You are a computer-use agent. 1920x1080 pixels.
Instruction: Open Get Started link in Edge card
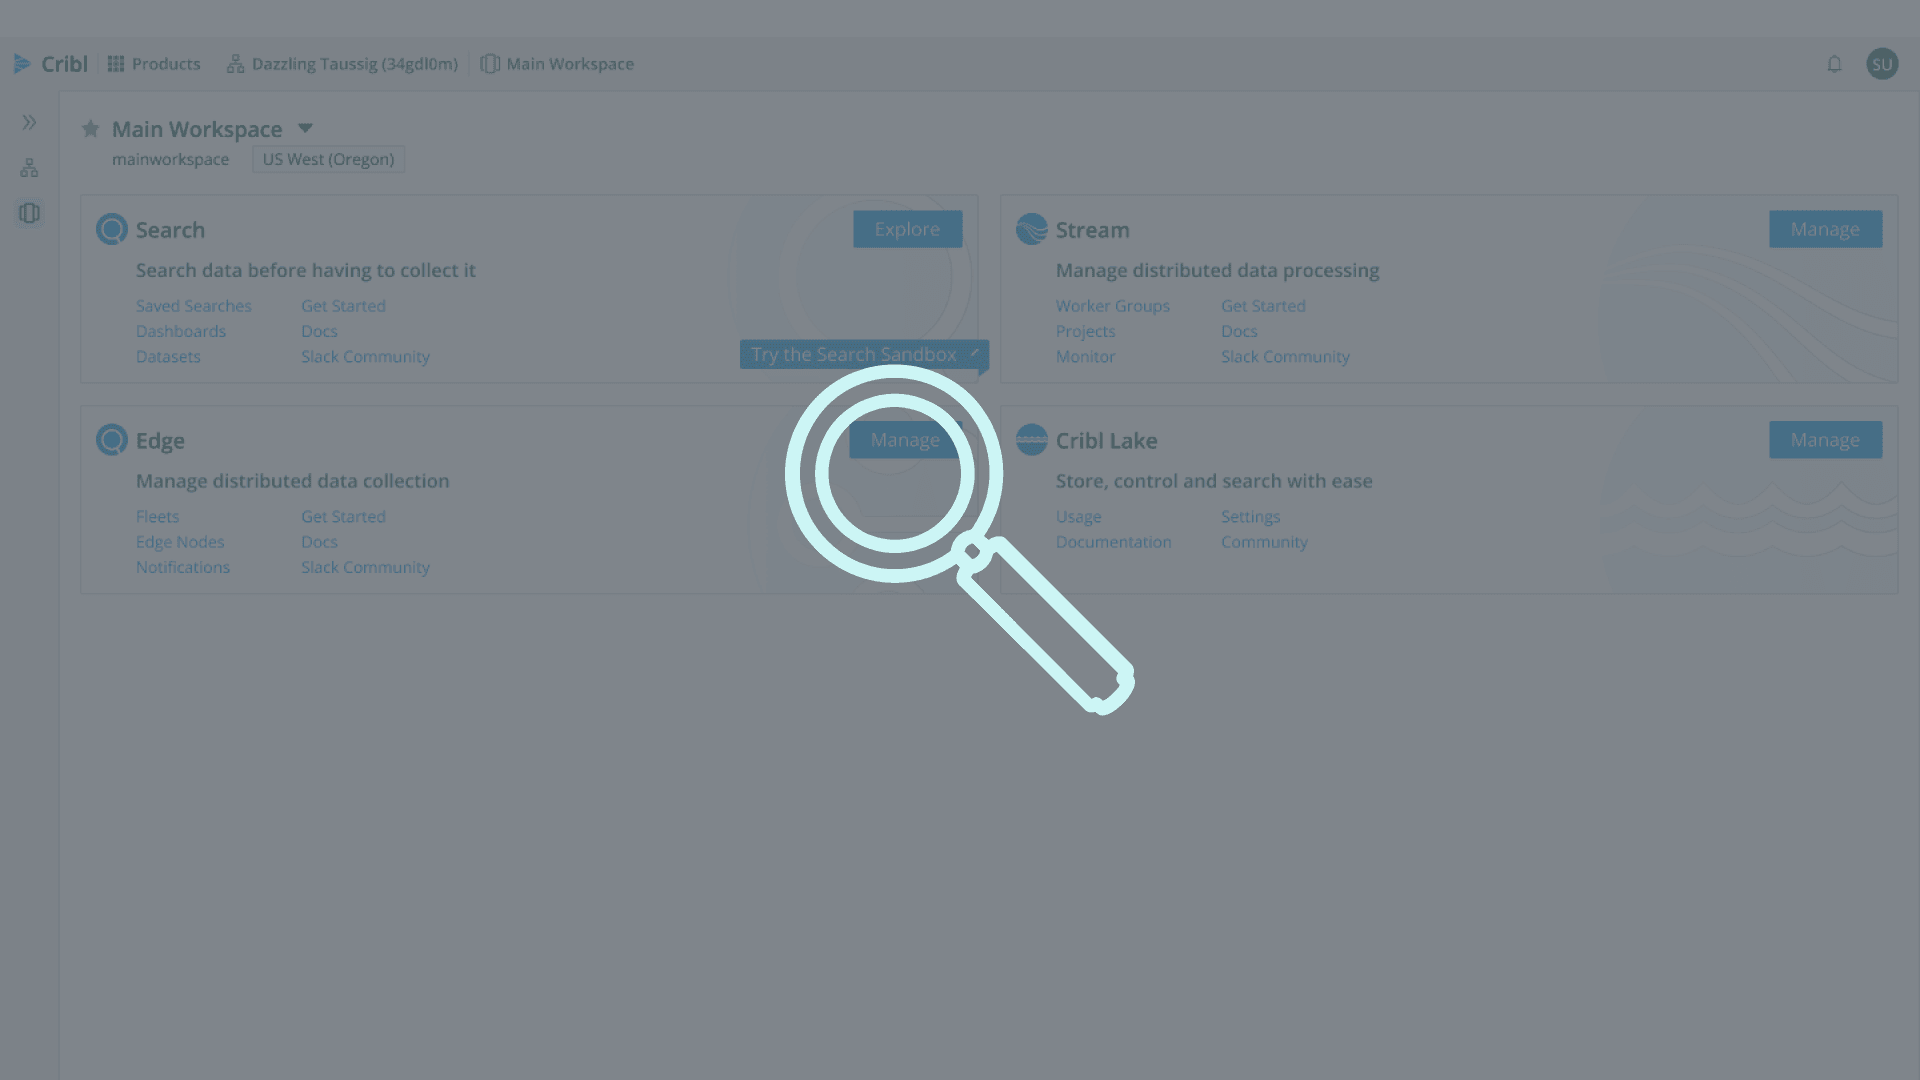[x=343, y=517]
